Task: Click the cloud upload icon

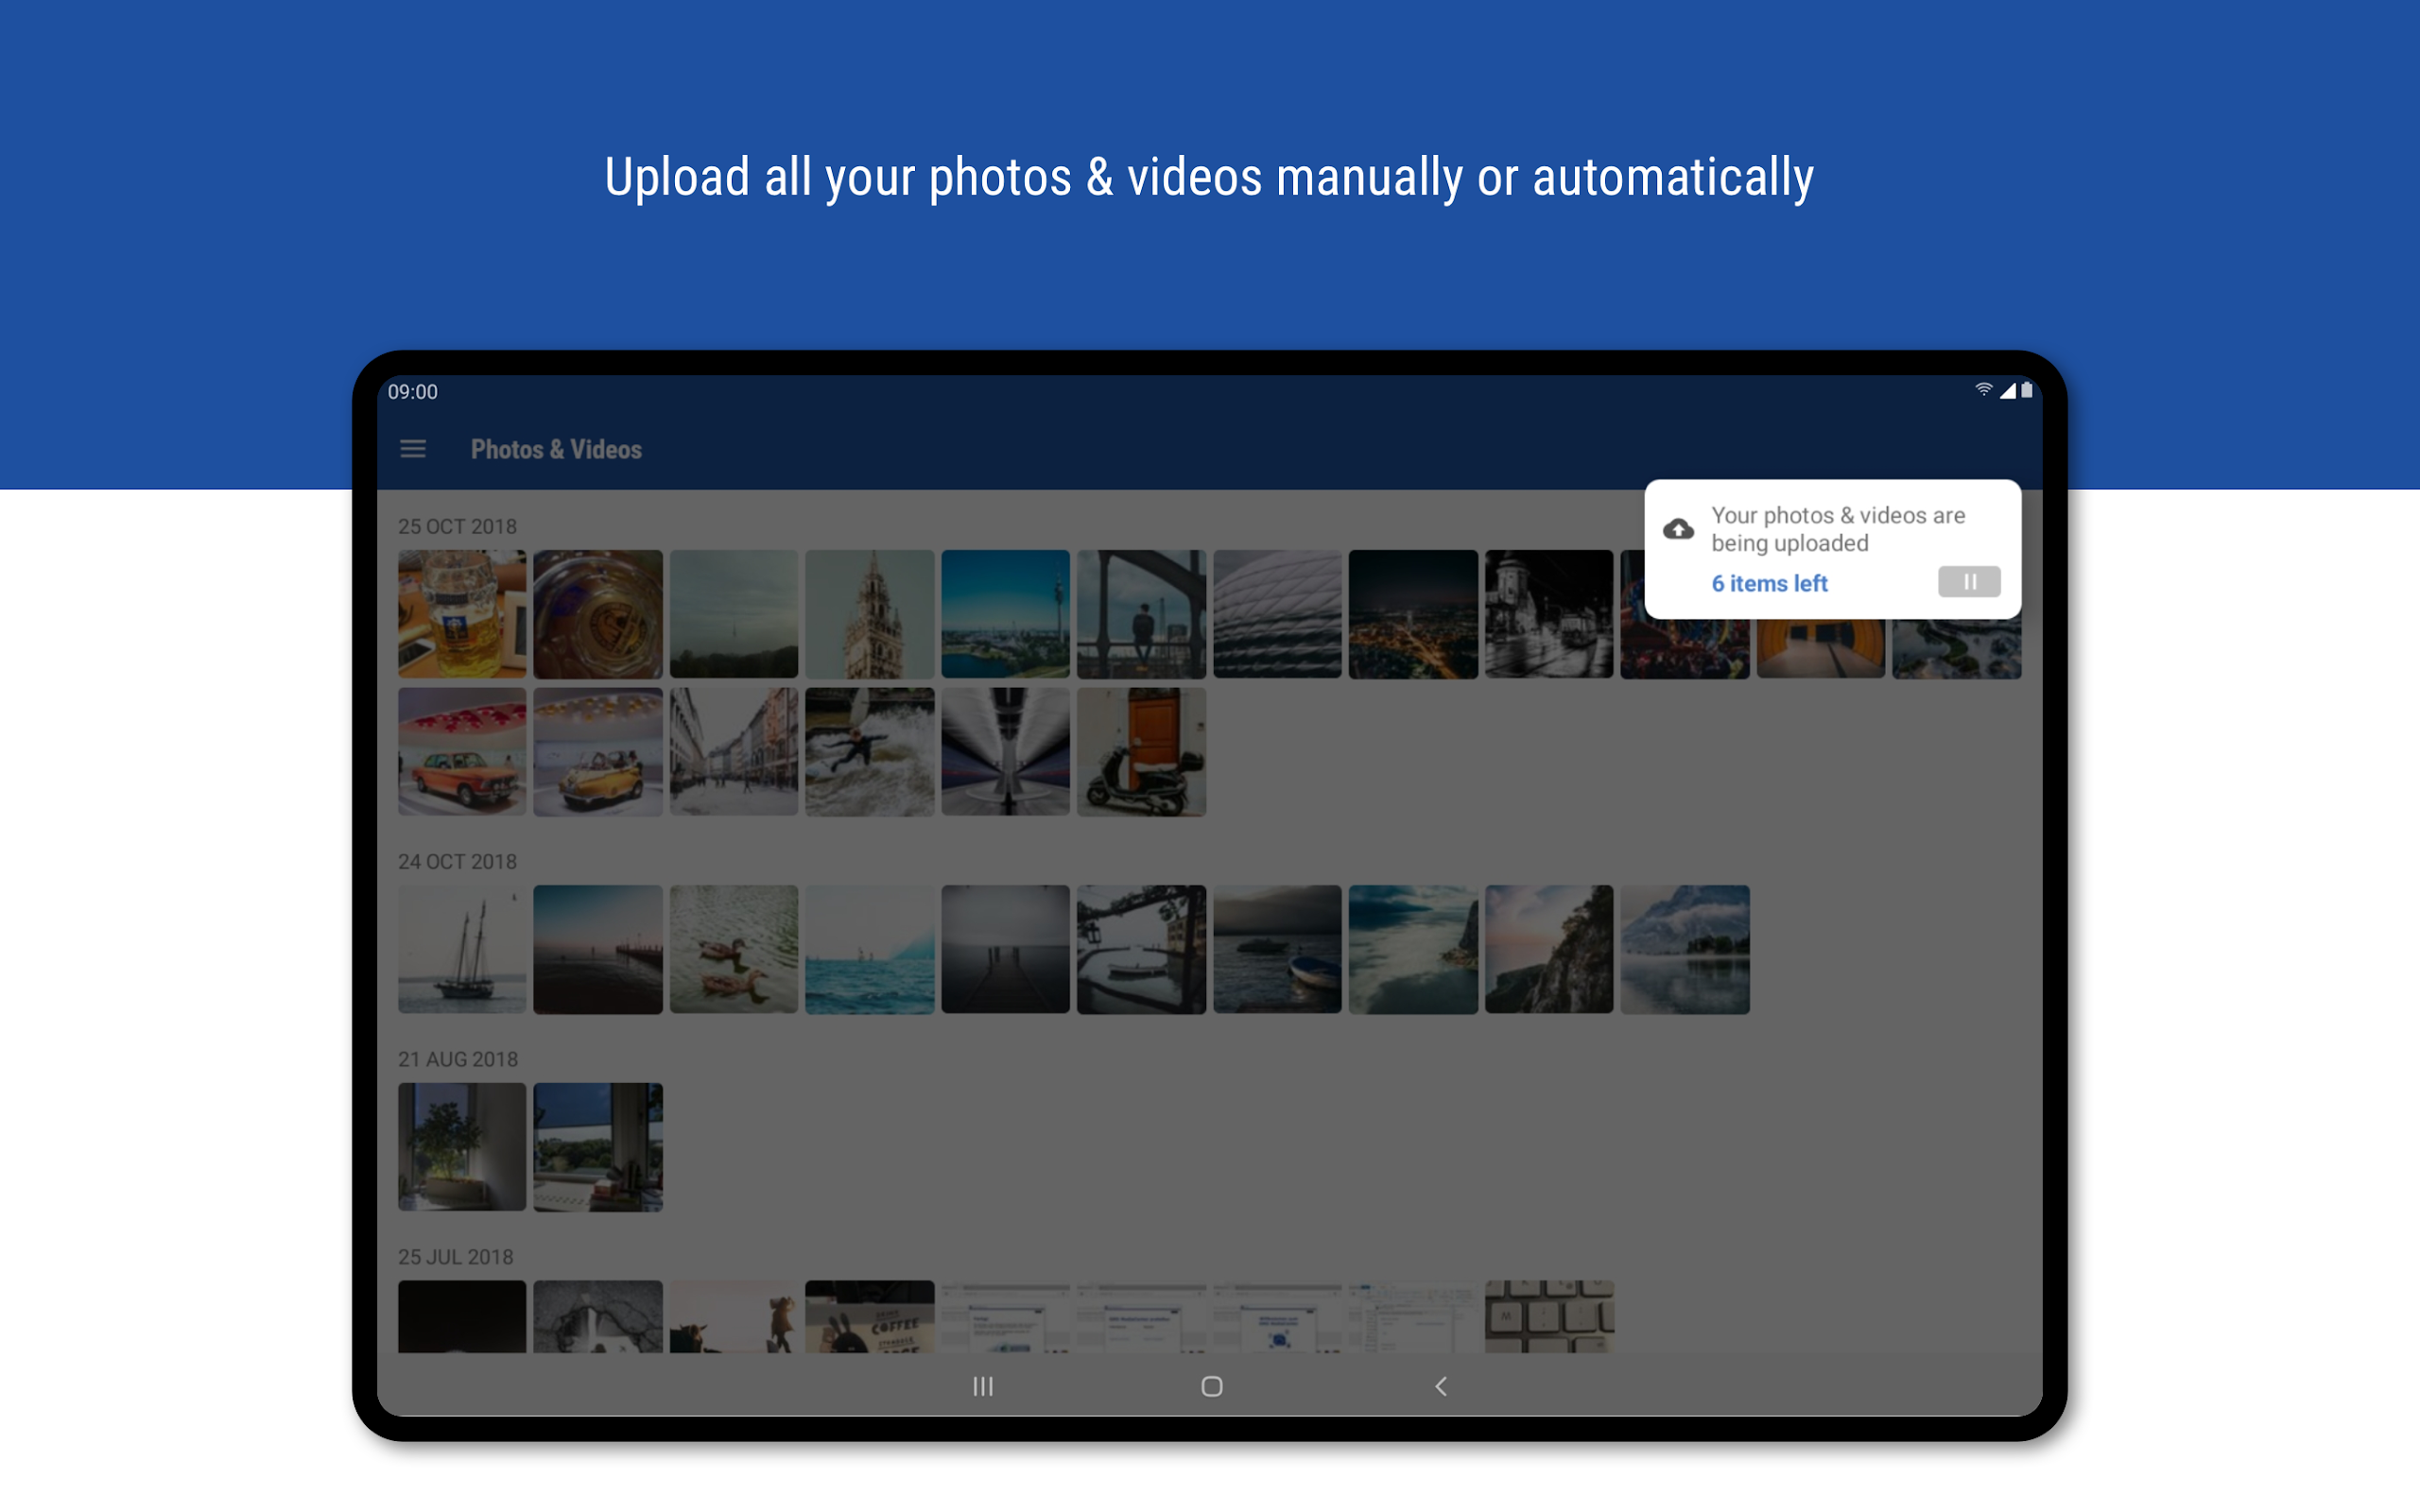Action: tap(1678, 529)
